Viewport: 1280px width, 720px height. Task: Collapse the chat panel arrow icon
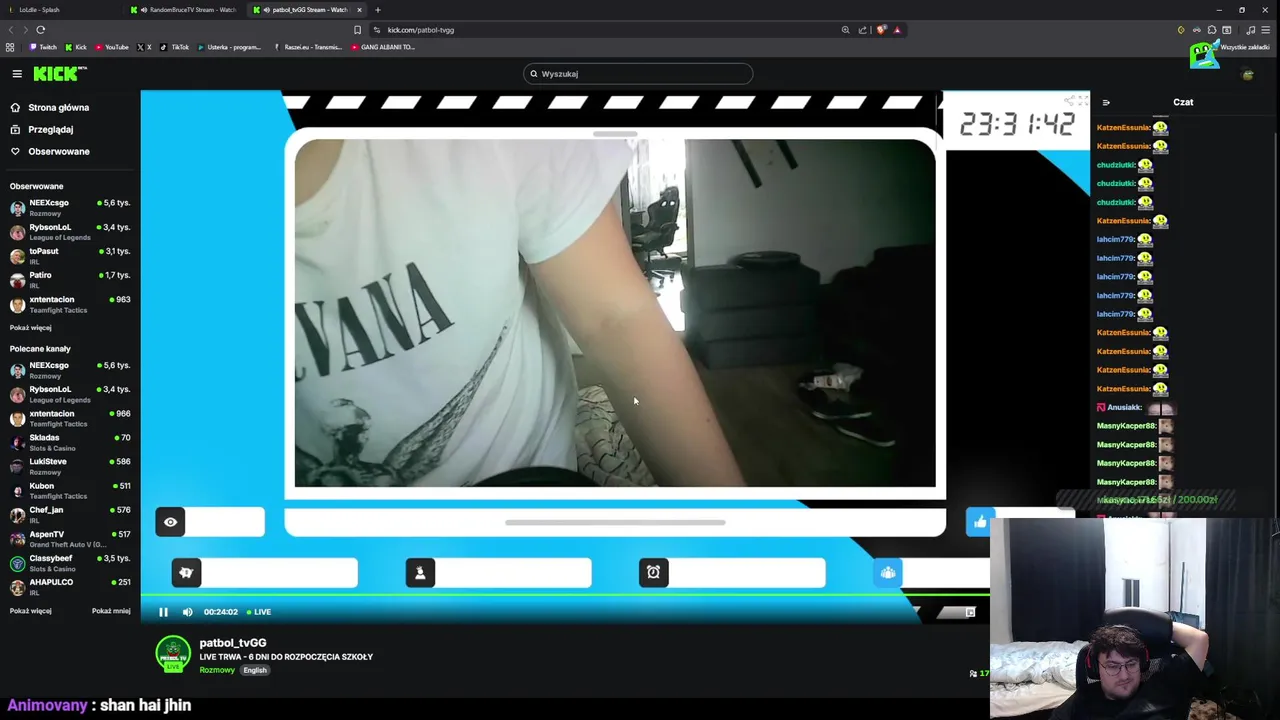click(1106, 102)
